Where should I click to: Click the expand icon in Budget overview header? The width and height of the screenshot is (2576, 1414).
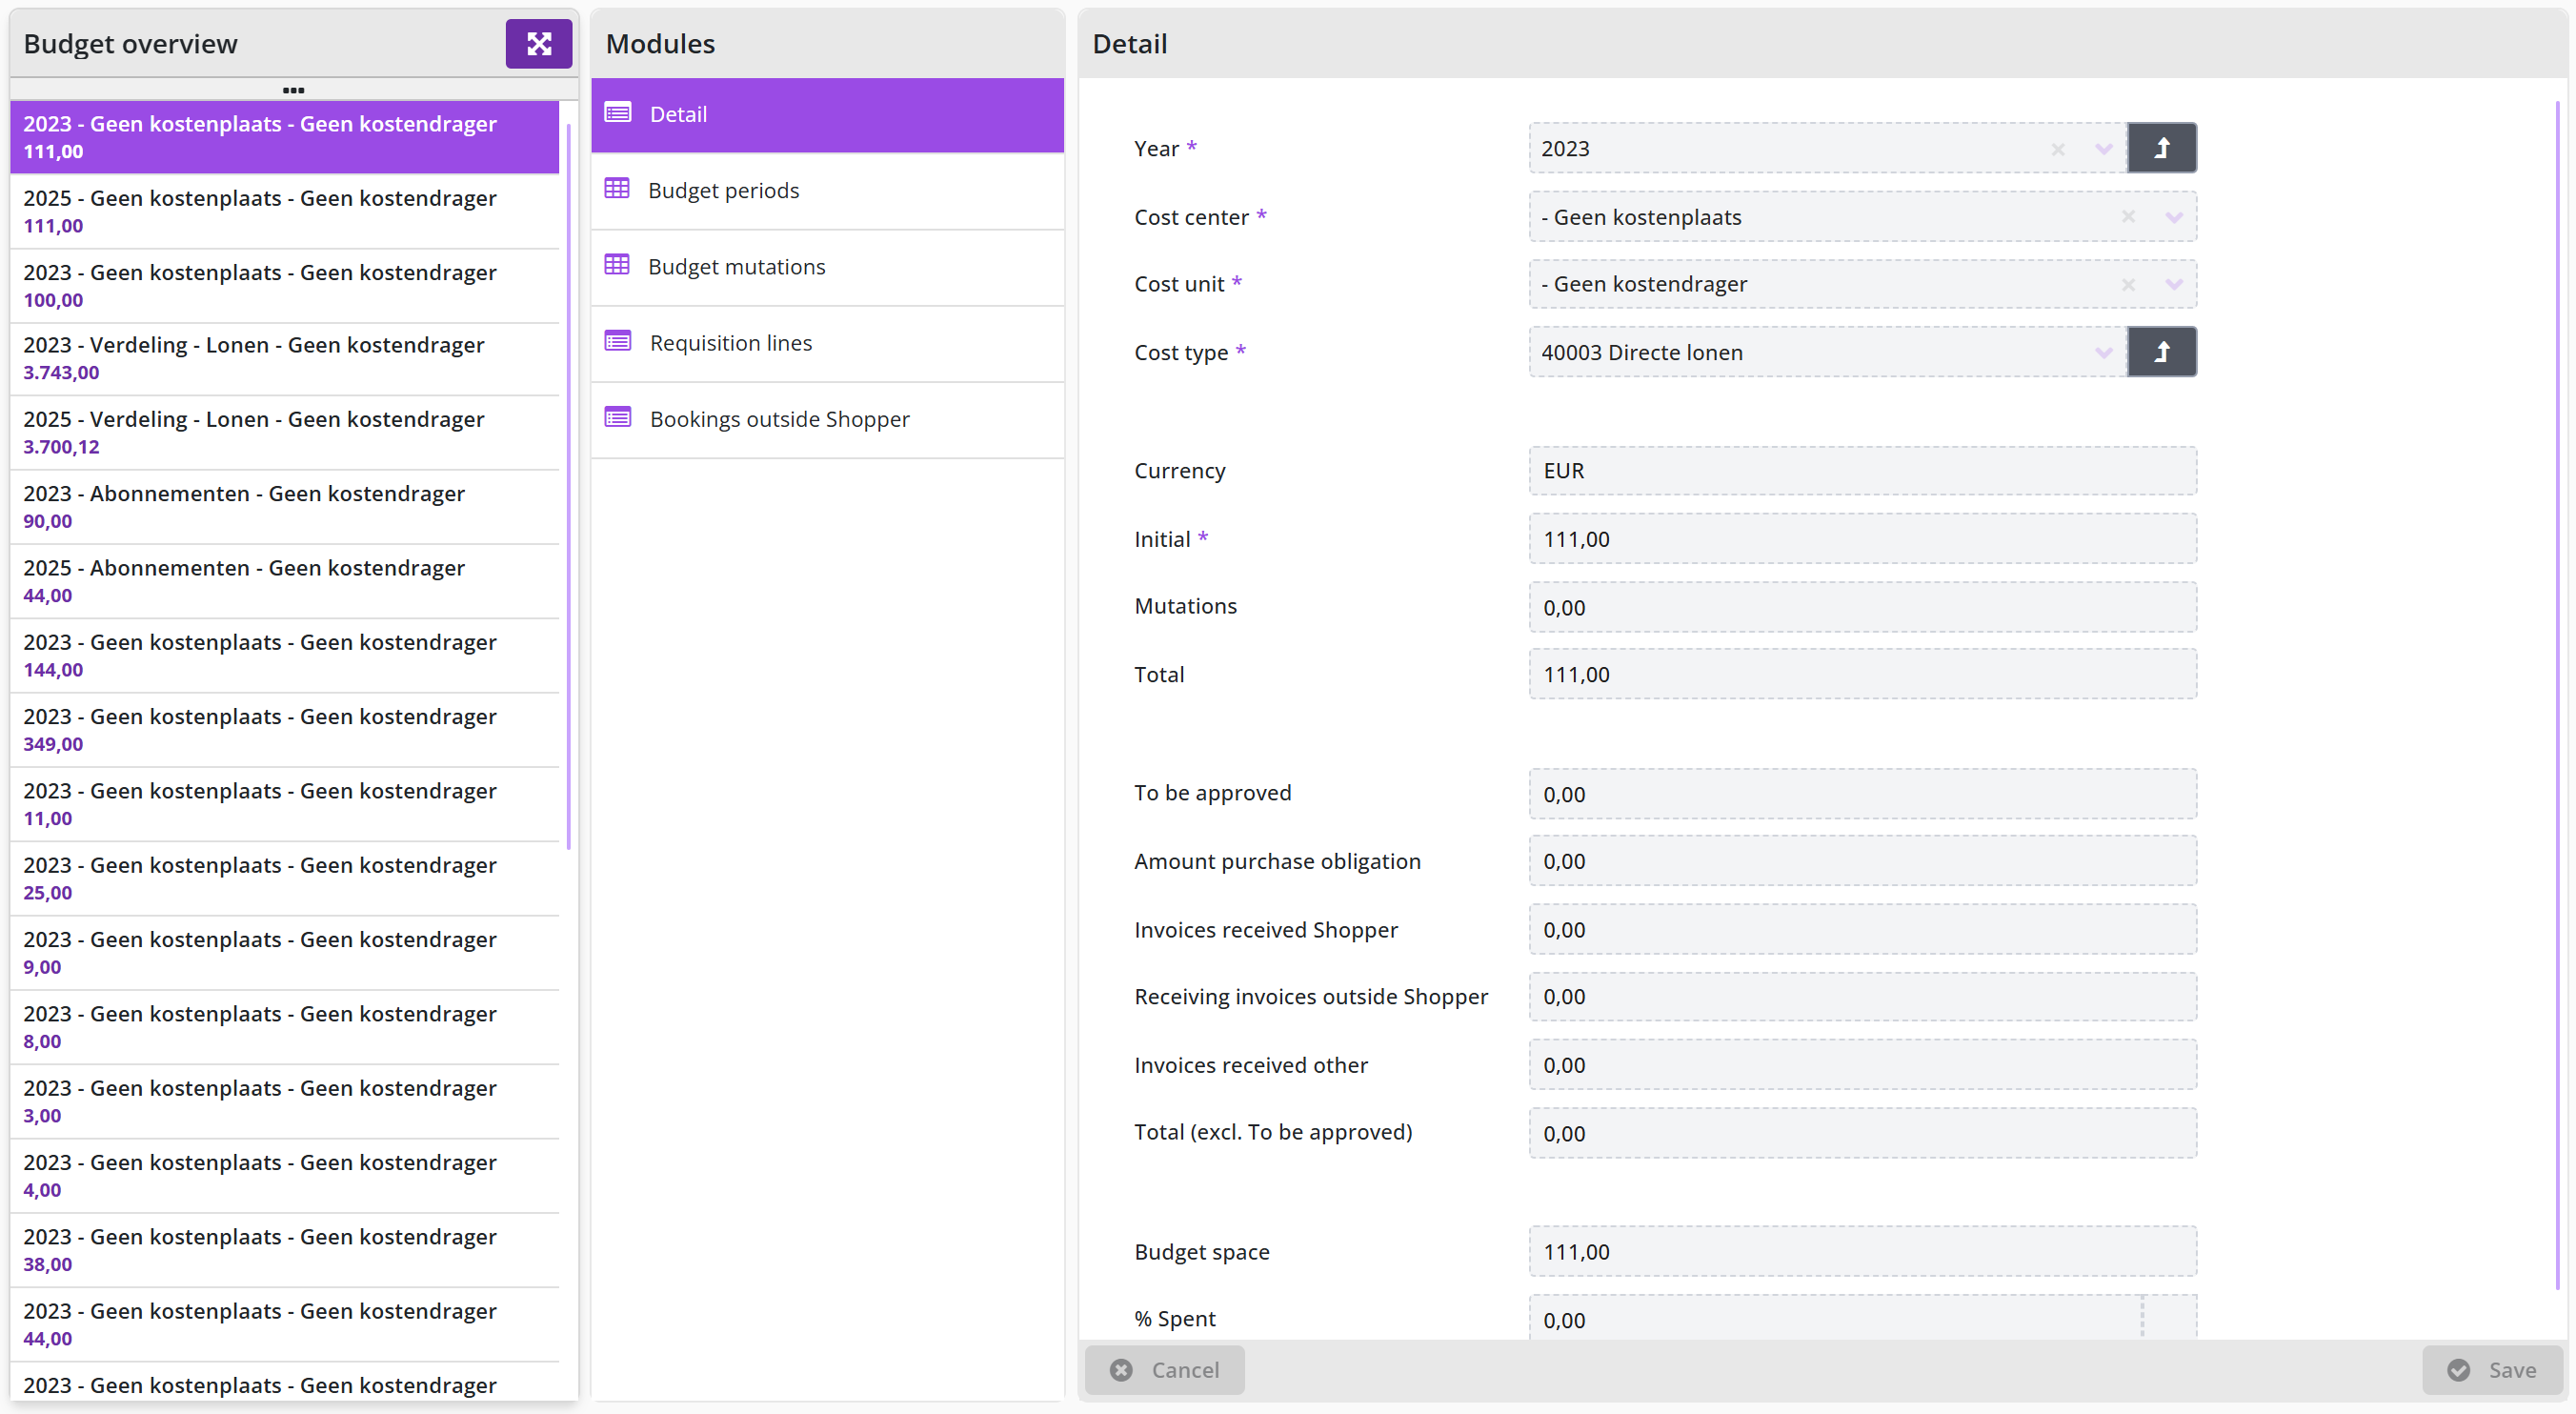[x=538, y=44]
